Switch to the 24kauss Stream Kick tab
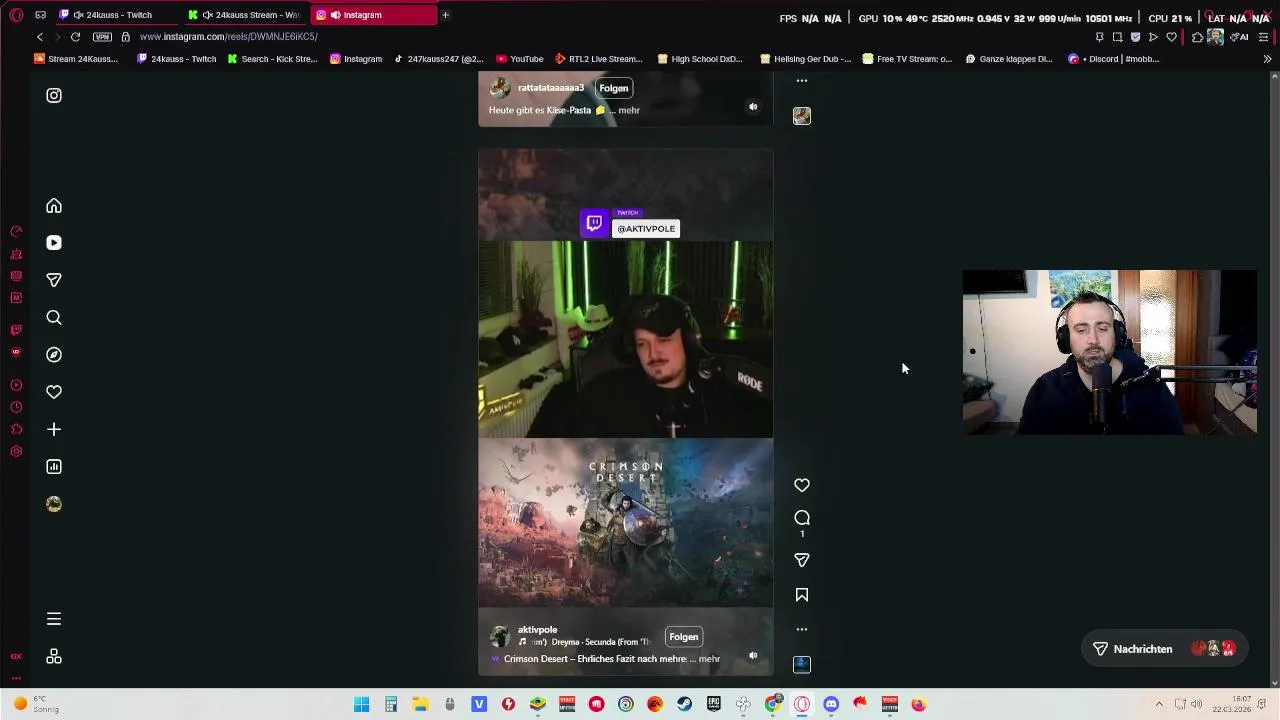This screenshot has height=720, width=1280. coord(247,15)
